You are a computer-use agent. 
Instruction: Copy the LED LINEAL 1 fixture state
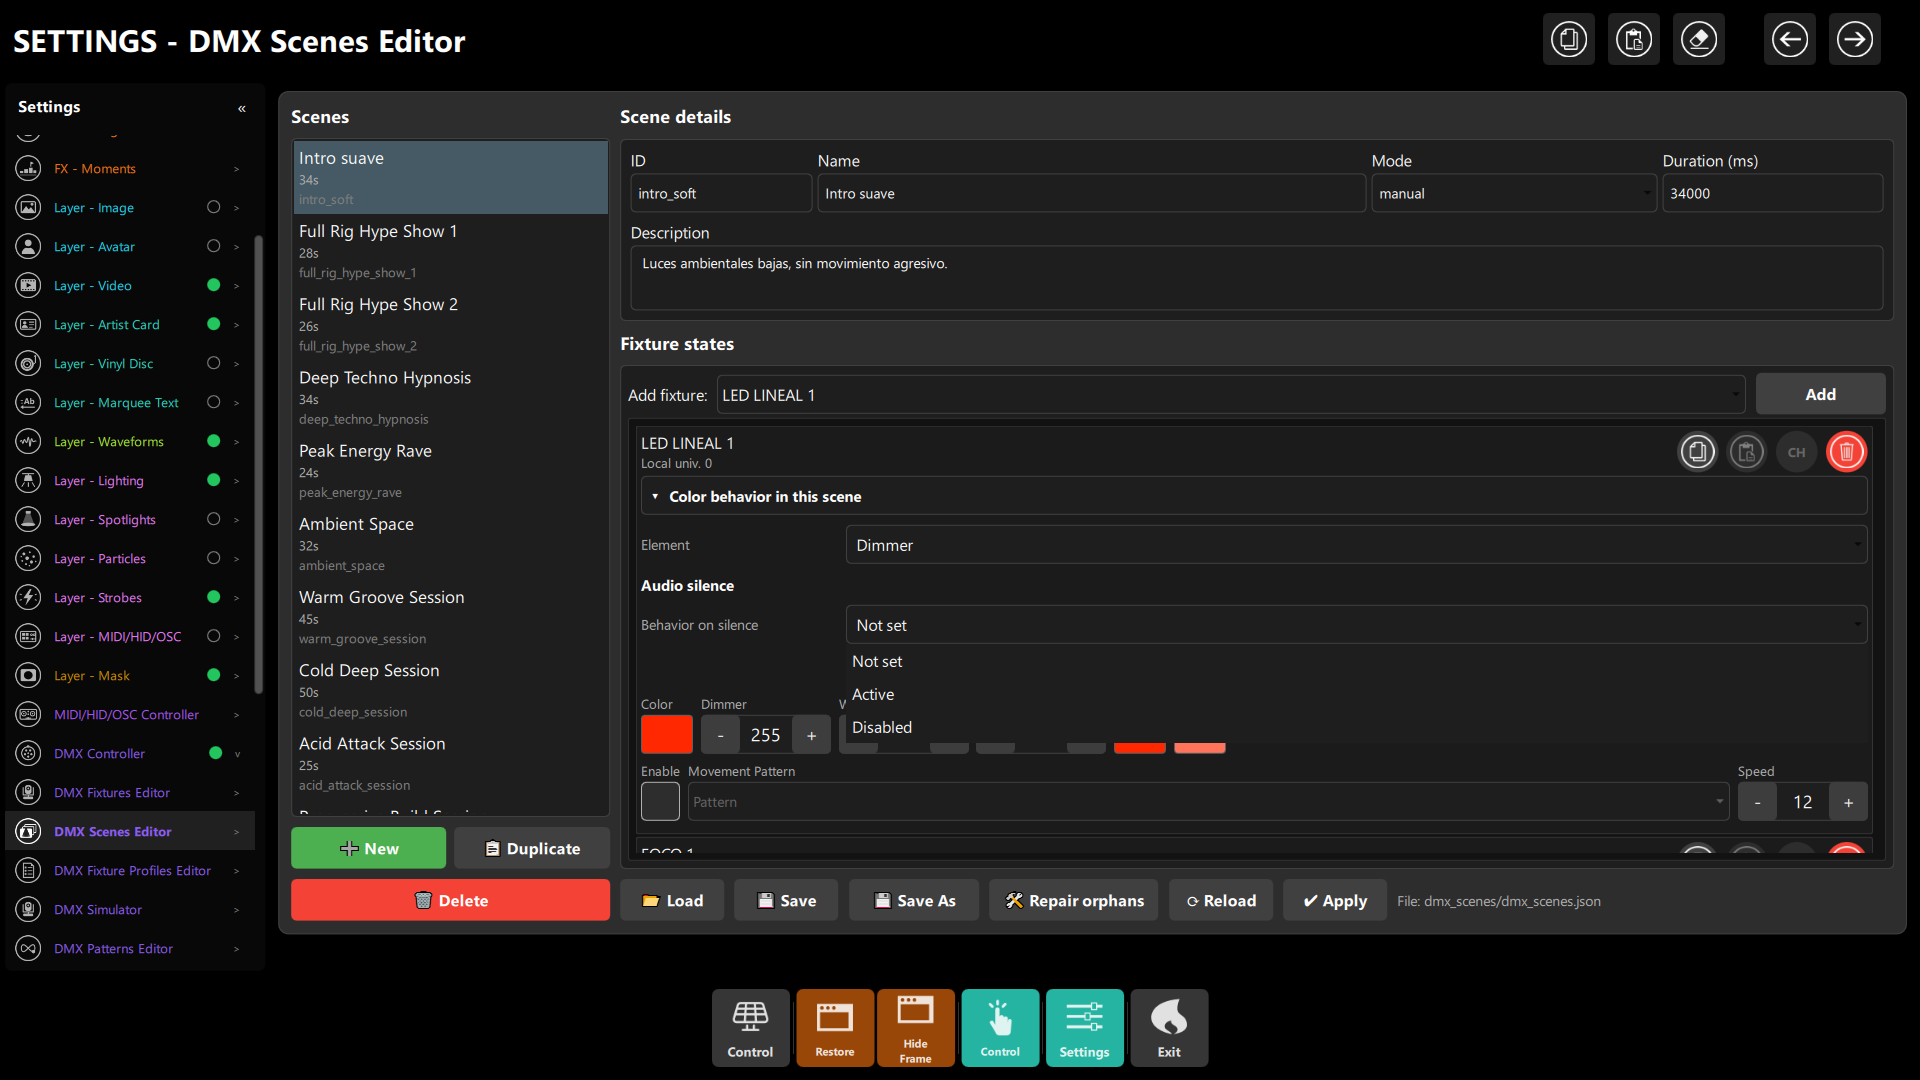point(1697,452)
